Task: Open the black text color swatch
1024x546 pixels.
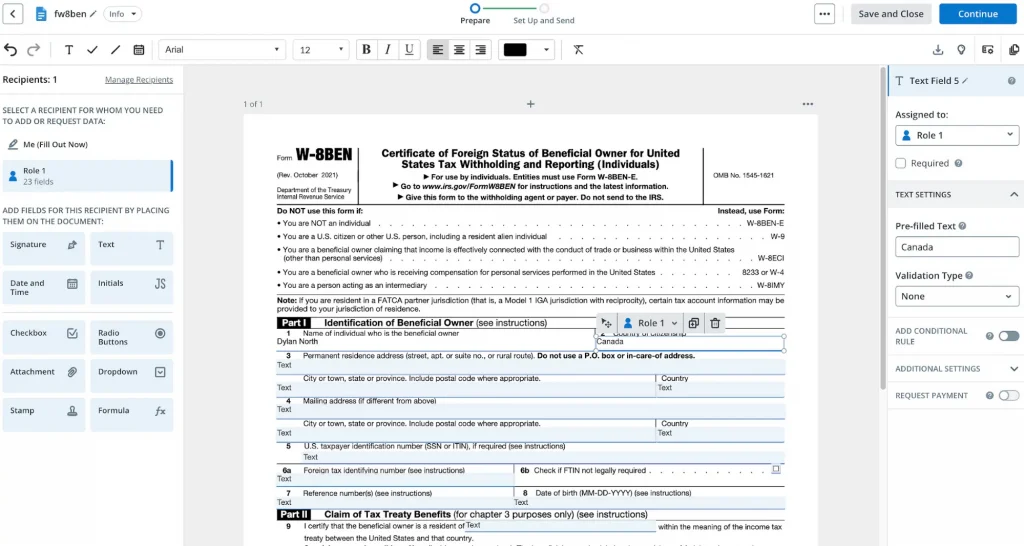Action: tap(527, 50)
